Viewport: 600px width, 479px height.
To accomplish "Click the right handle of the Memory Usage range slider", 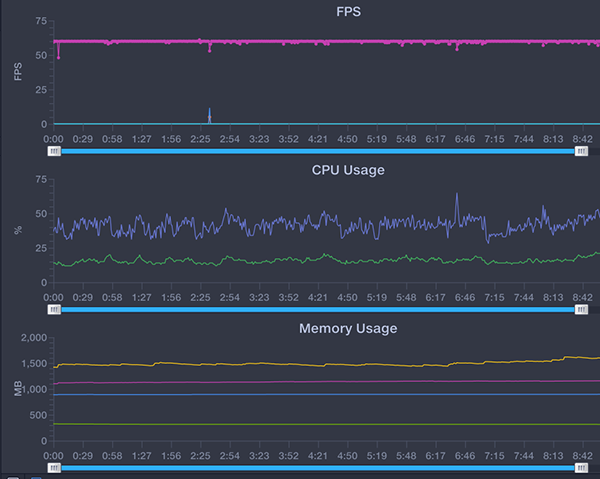I will [x=581, y=467].
